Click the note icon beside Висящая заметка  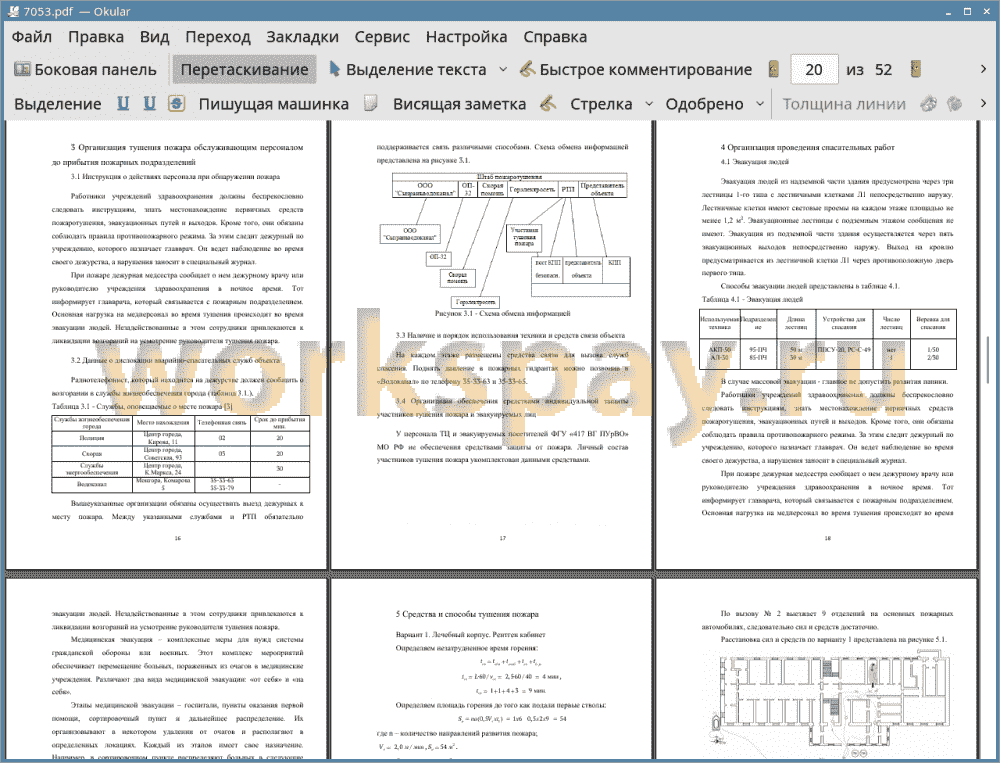(x=371, y=103)
